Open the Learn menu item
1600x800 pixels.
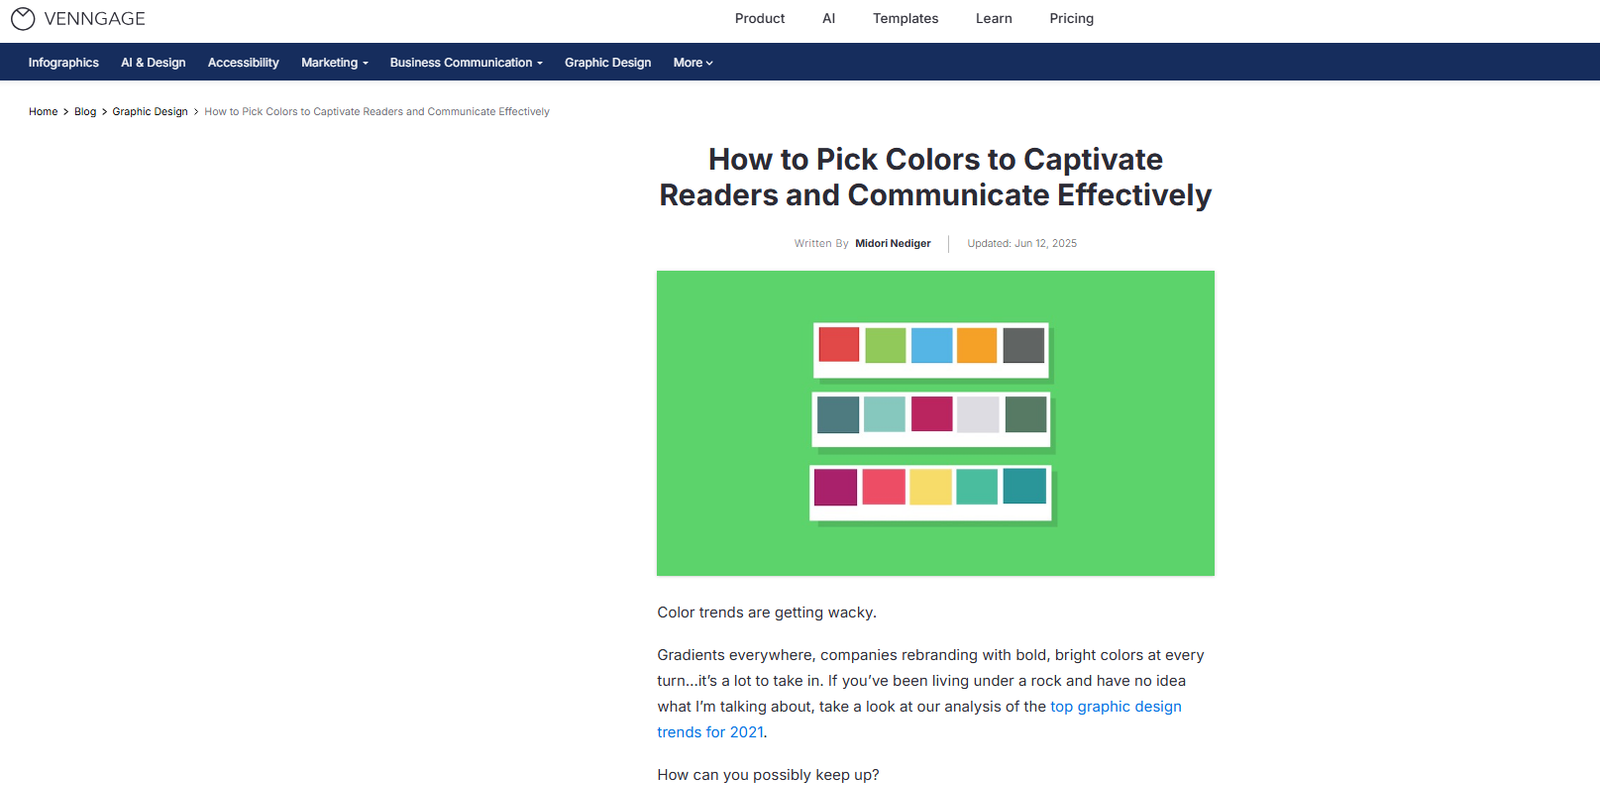[994, 18]
